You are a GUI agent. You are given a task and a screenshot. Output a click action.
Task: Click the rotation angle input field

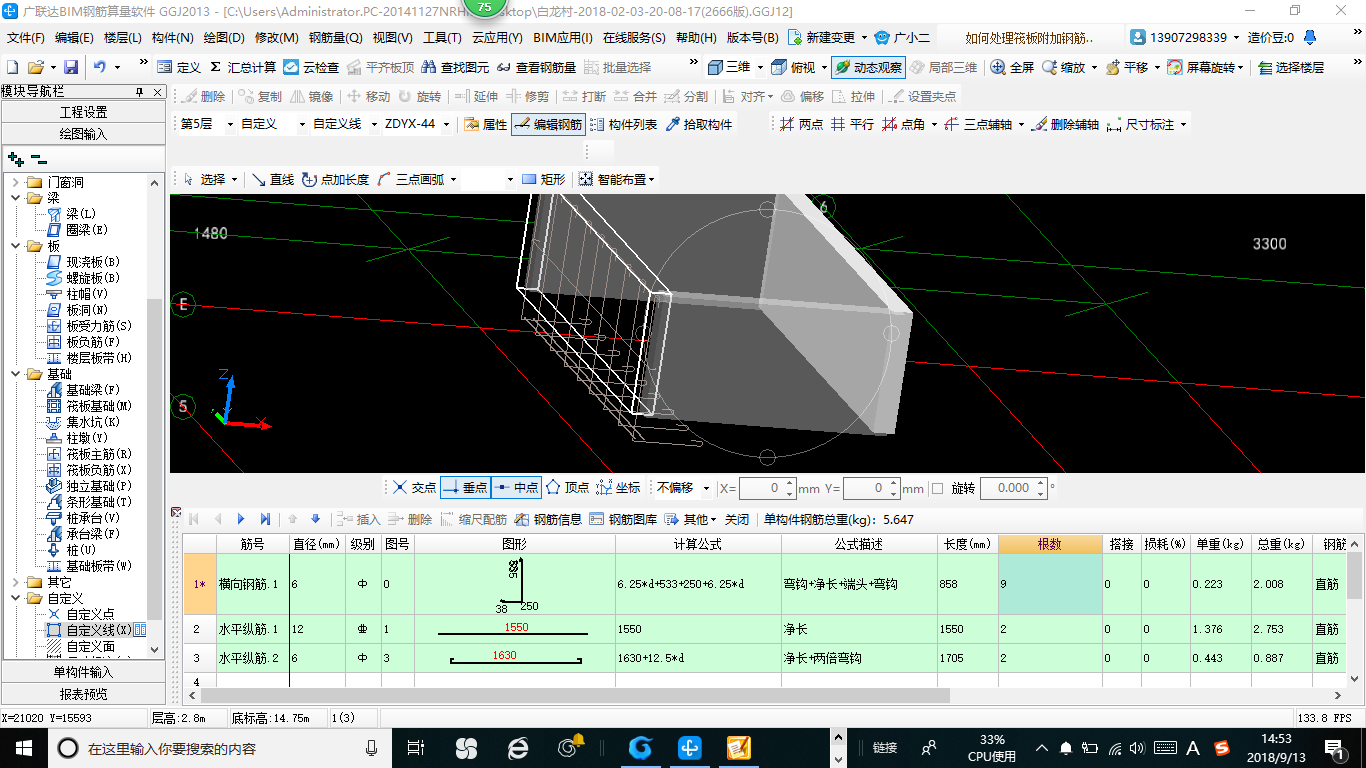(x=1005, y=488)
